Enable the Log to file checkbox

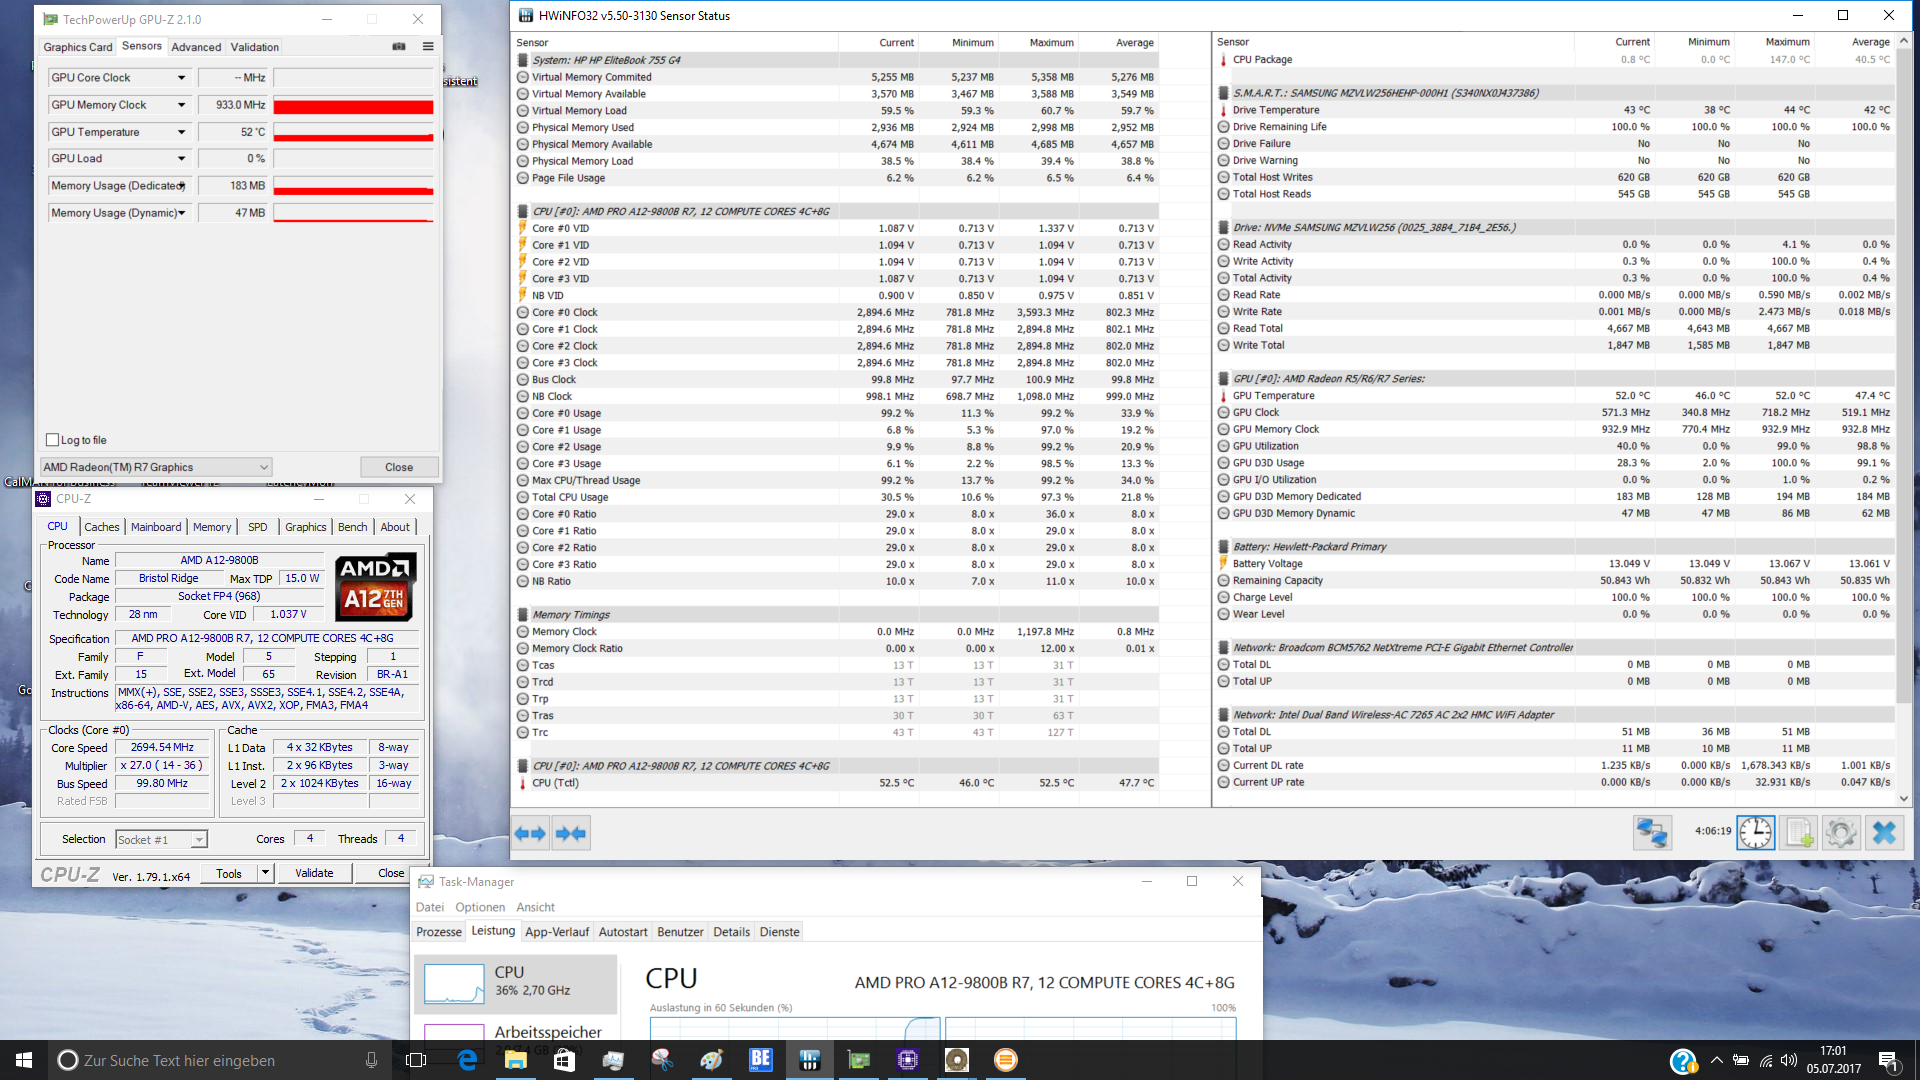click(53, 440)
